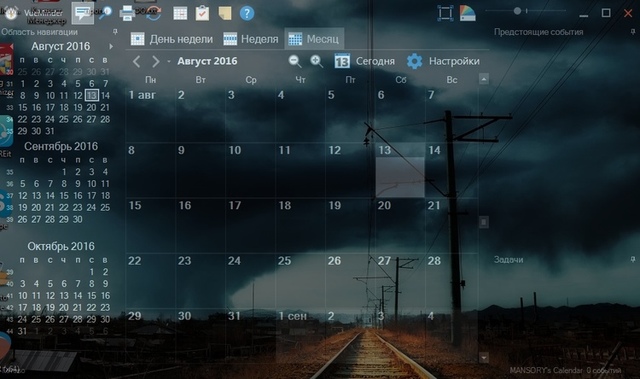
Task: Open the color palette theme icon
Action: click(x=468, y=13)
